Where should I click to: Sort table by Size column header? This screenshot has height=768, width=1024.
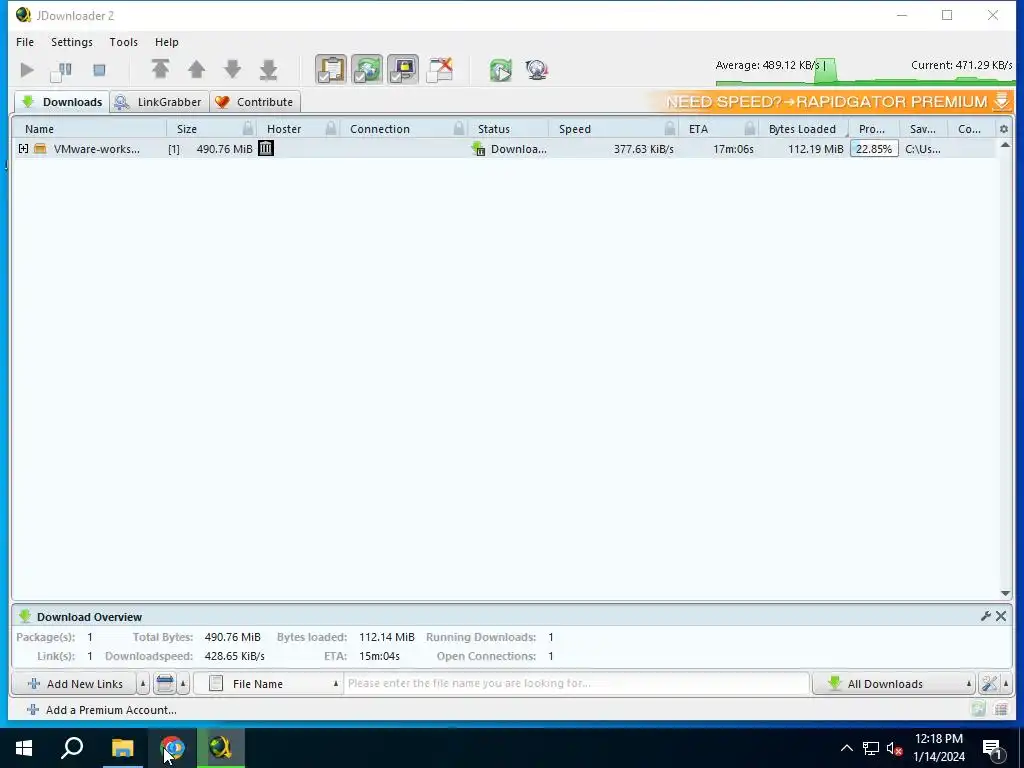186,129
